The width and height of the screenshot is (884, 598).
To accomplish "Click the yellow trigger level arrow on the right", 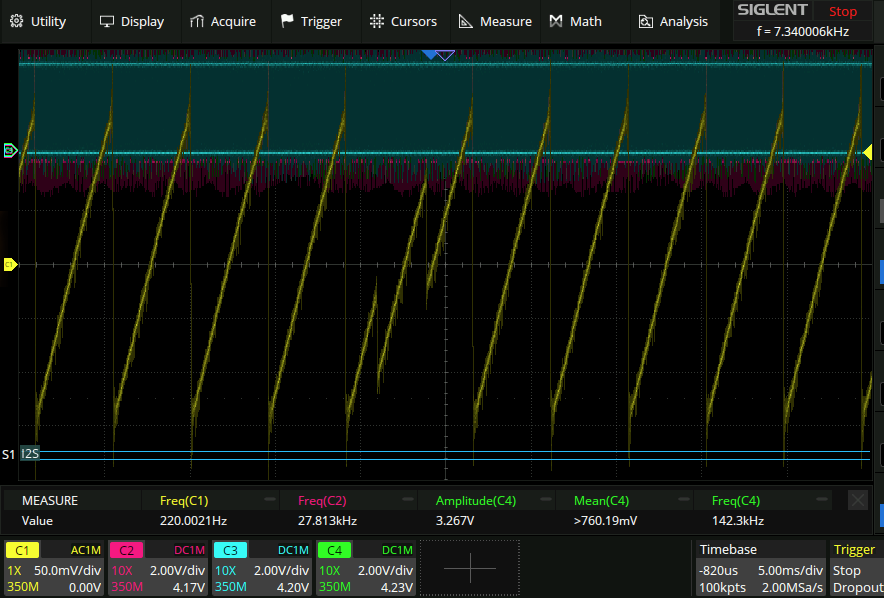I will point(867,152).
